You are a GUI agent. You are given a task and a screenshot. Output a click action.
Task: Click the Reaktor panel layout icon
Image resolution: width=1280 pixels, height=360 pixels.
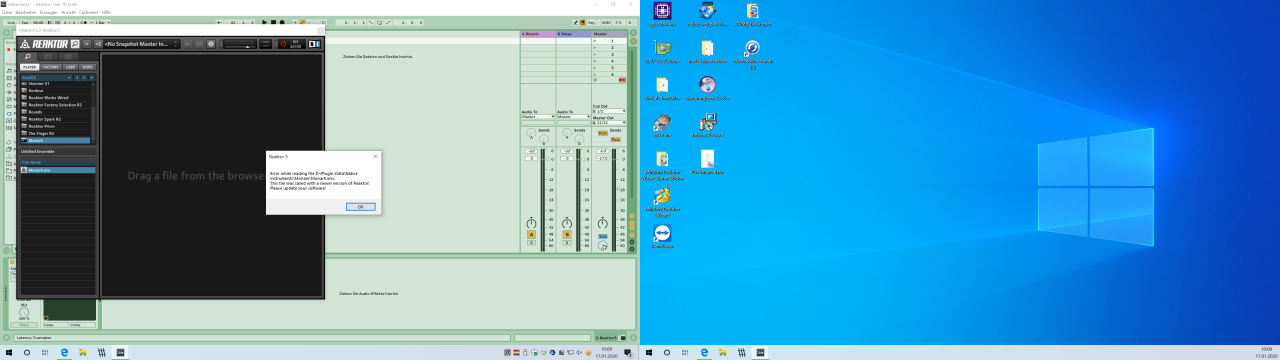[x=314, y=44]
